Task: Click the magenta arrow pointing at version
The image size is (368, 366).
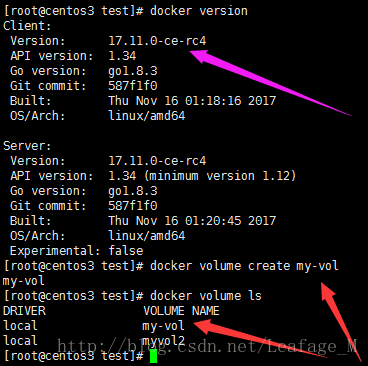Action: [270, 83]
